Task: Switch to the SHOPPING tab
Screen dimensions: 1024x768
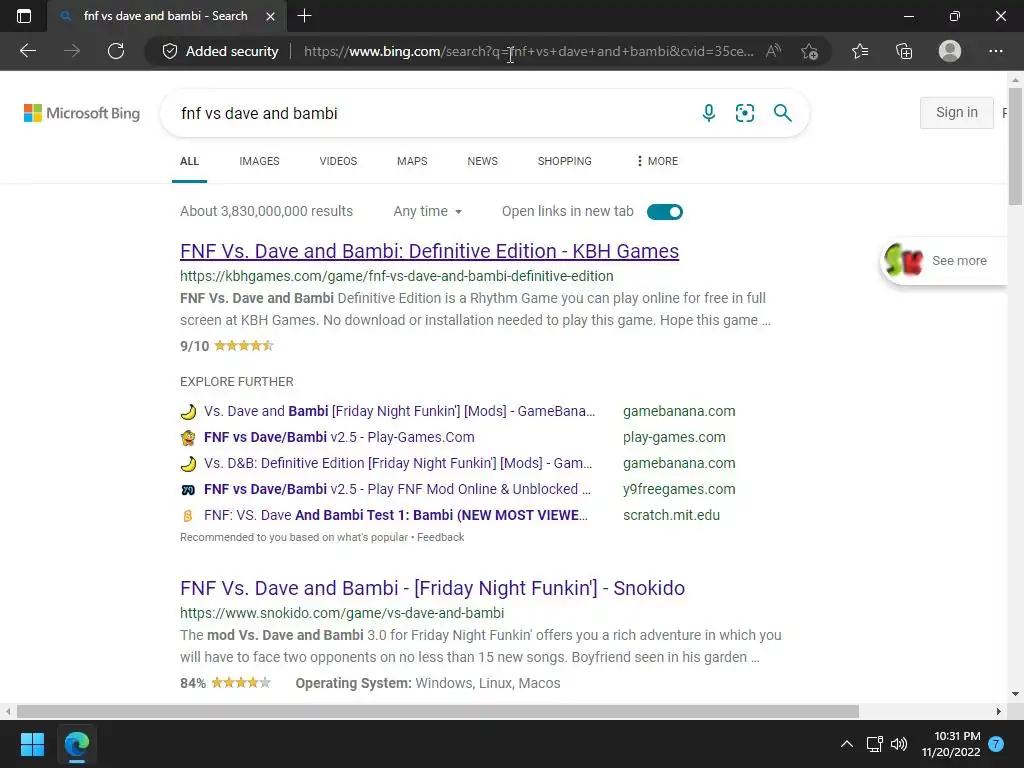Action: [x=565, y=161]
